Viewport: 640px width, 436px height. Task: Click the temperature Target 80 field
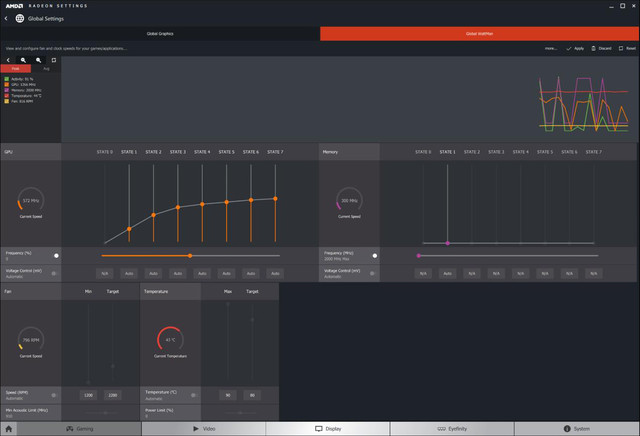pyautogui.click(x=252, y=395)
